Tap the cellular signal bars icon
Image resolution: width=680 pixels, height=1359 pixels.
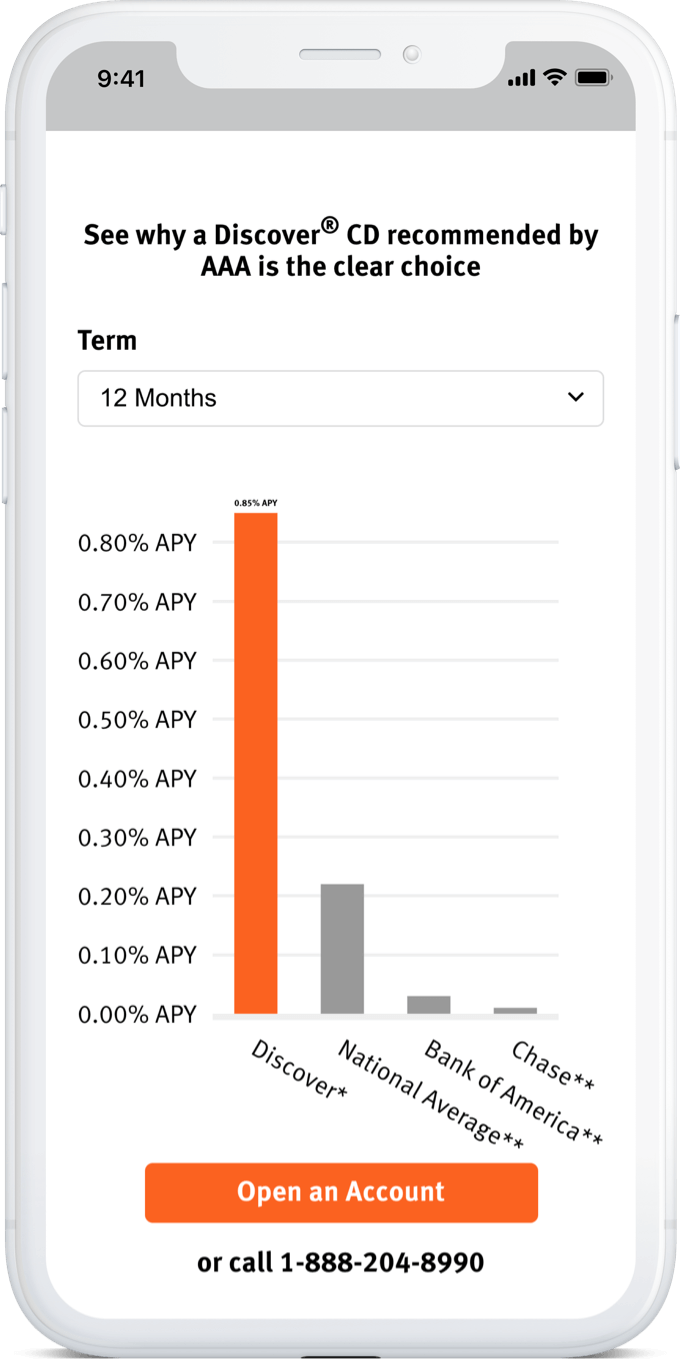click(x=522, y=79)
